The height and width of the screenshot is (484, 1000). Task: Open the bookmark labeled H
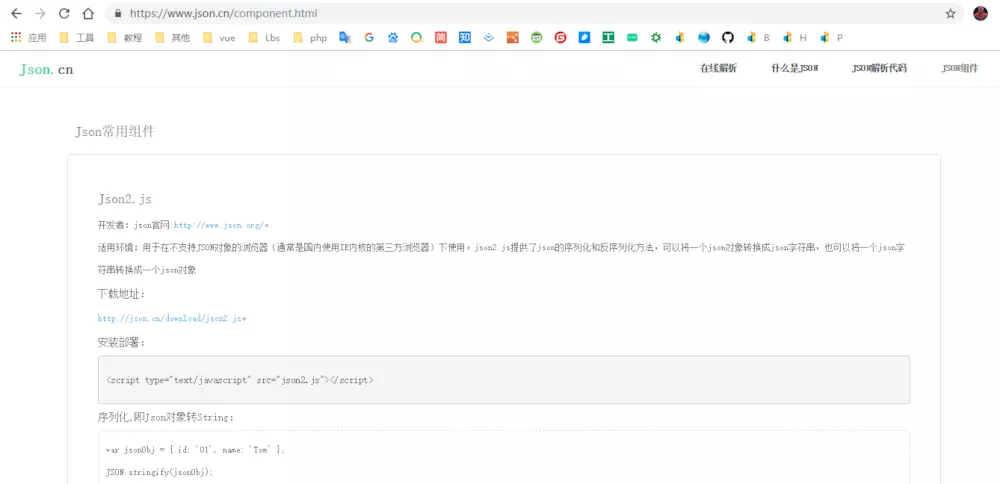(795, 38)
